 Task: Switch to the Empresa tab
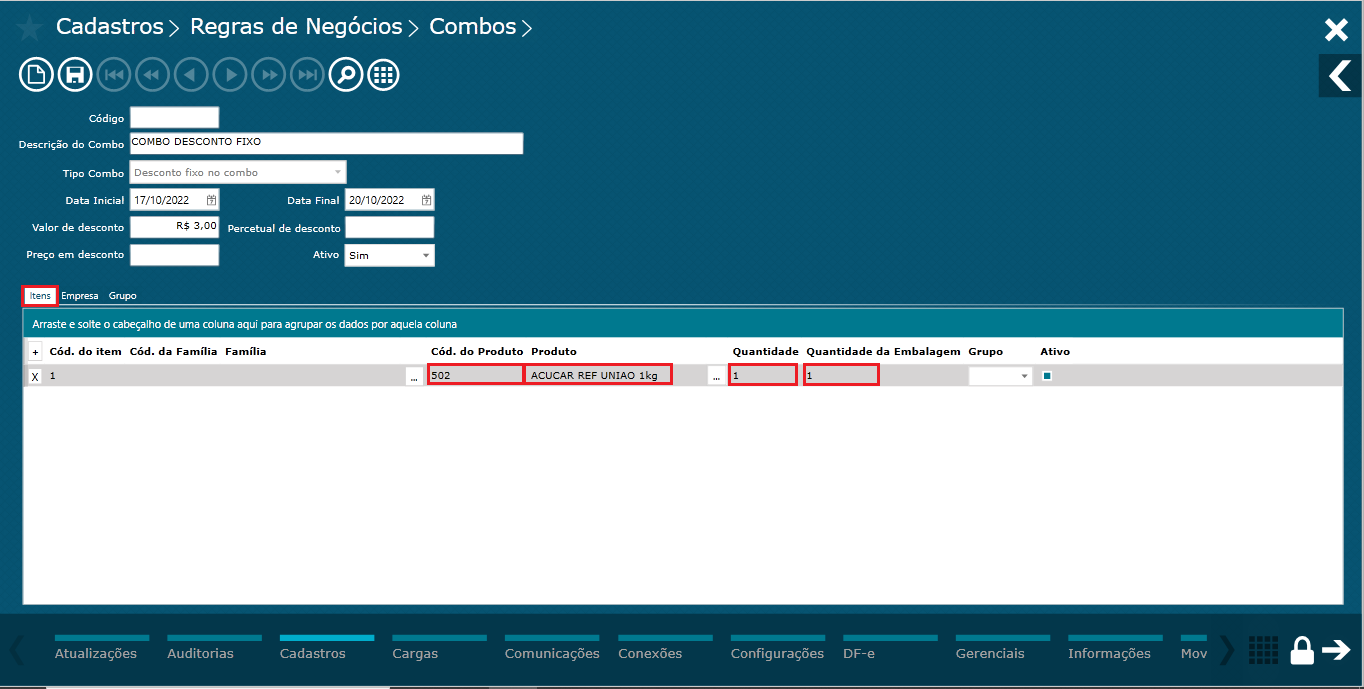80,296
